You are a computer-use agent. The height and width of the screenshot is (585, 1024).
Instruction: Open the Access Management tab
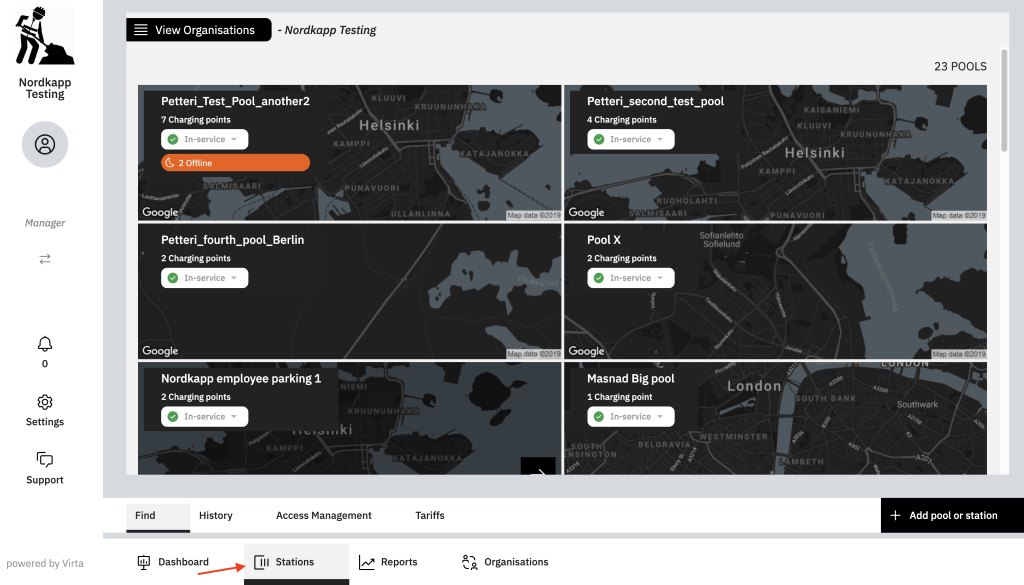point(324,516)
